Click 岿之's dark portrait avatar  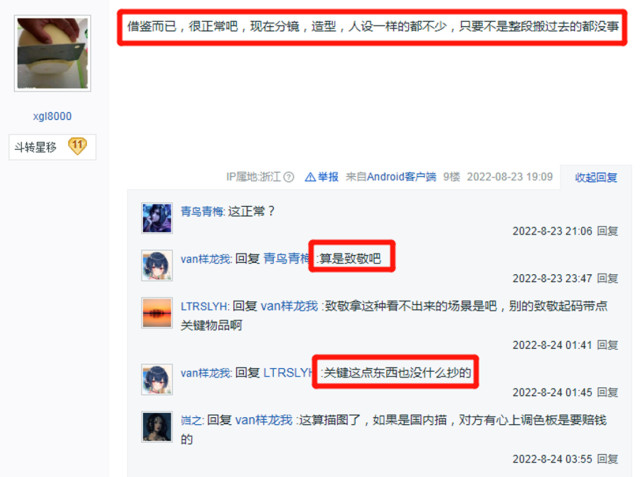[157, 427]
